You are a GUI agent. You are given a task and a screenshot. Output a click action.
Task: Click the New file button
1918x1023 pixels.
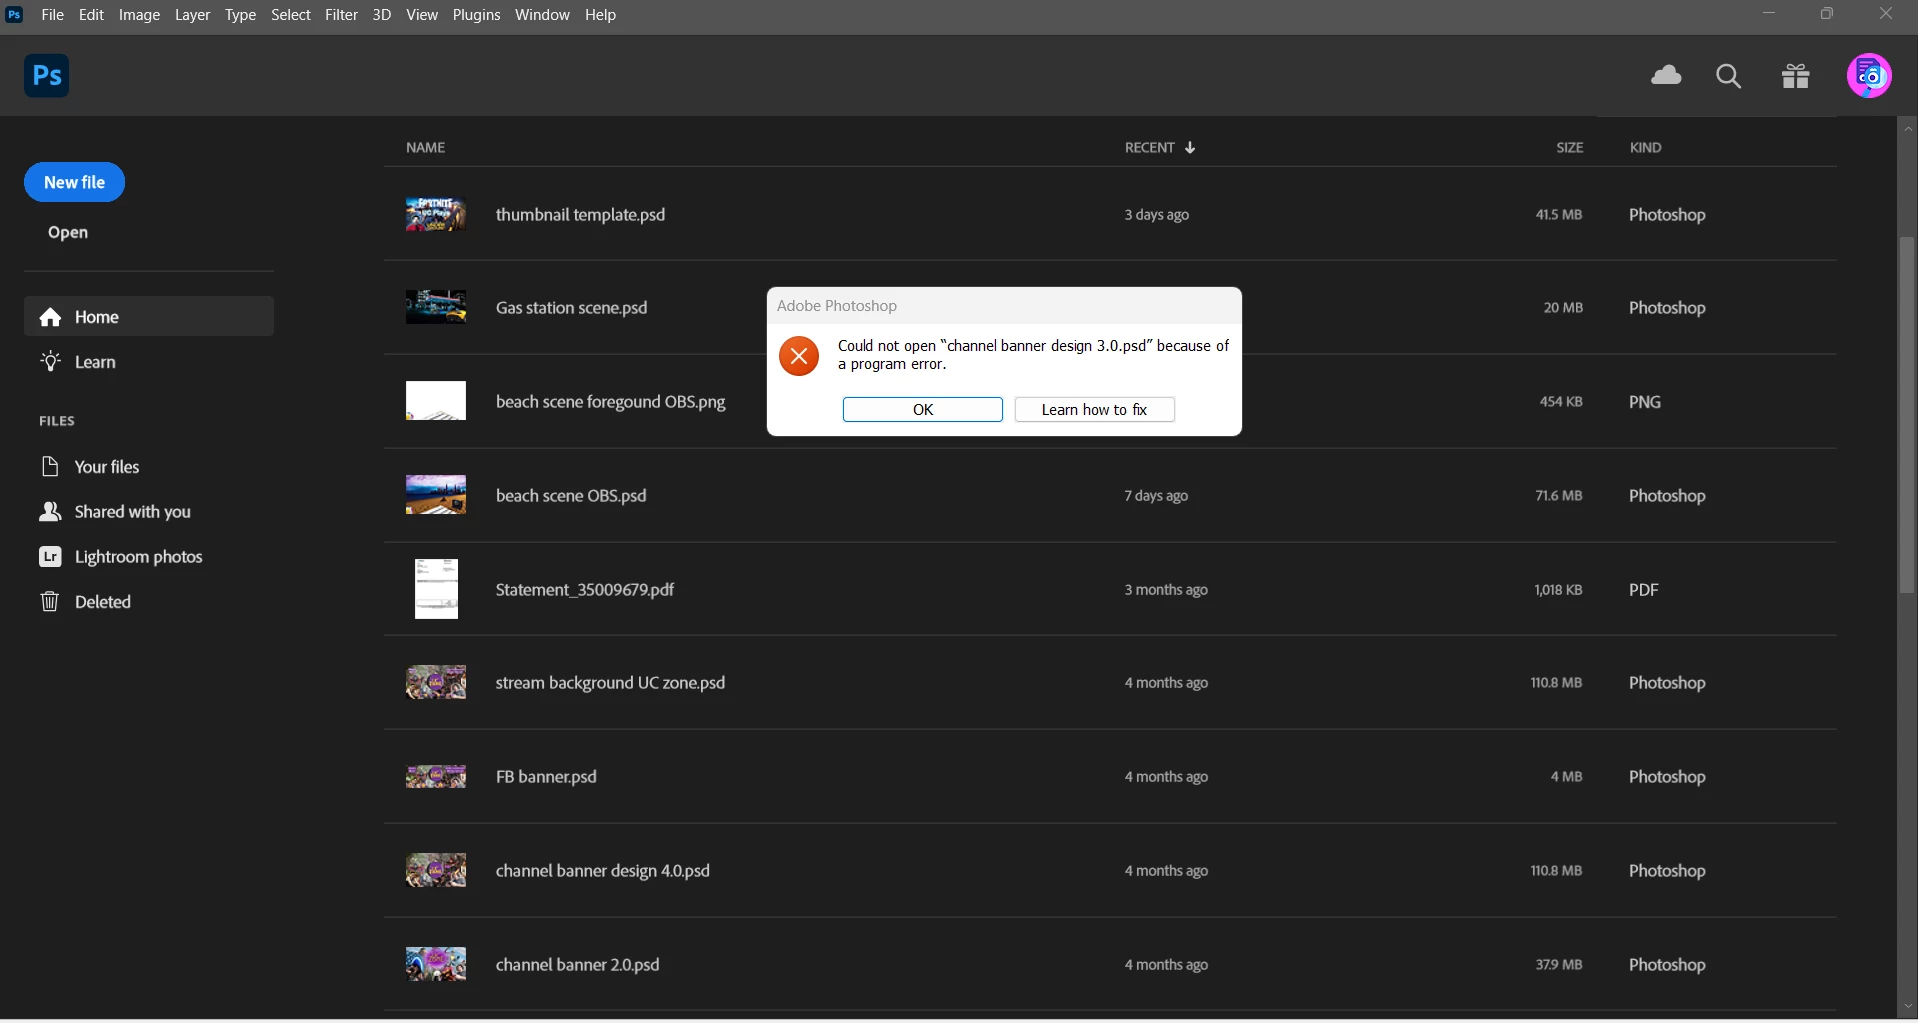pos(74,182)
